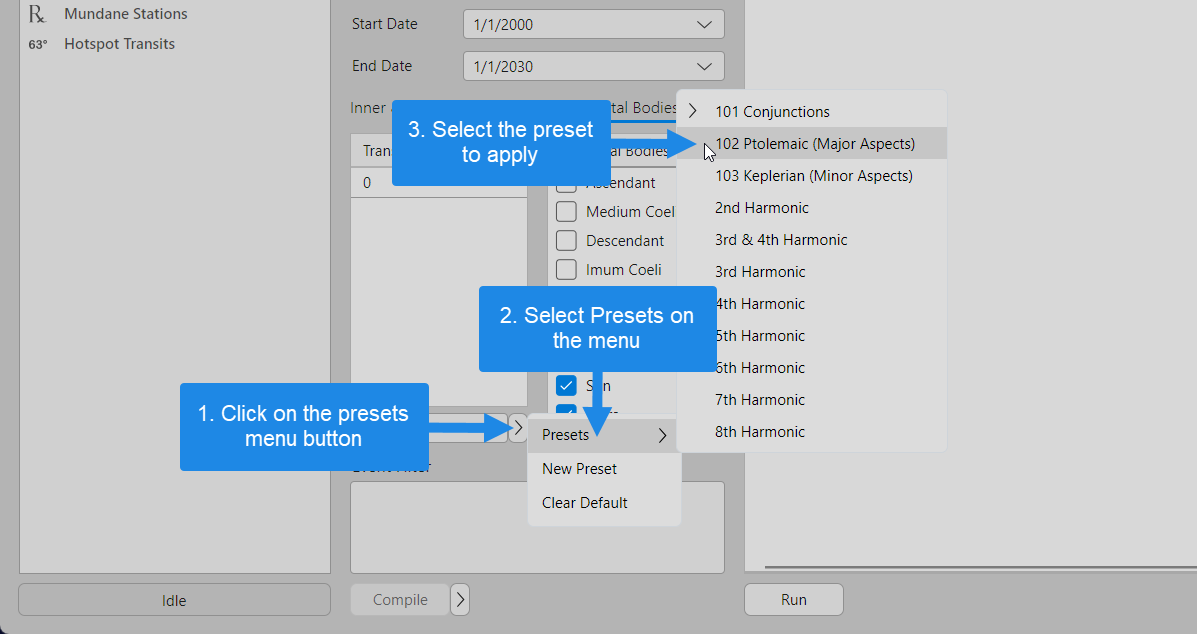The height and width of the screenshot is (634, 1197).
Task: Select New Preset from the menu
Action: (579, 468)
